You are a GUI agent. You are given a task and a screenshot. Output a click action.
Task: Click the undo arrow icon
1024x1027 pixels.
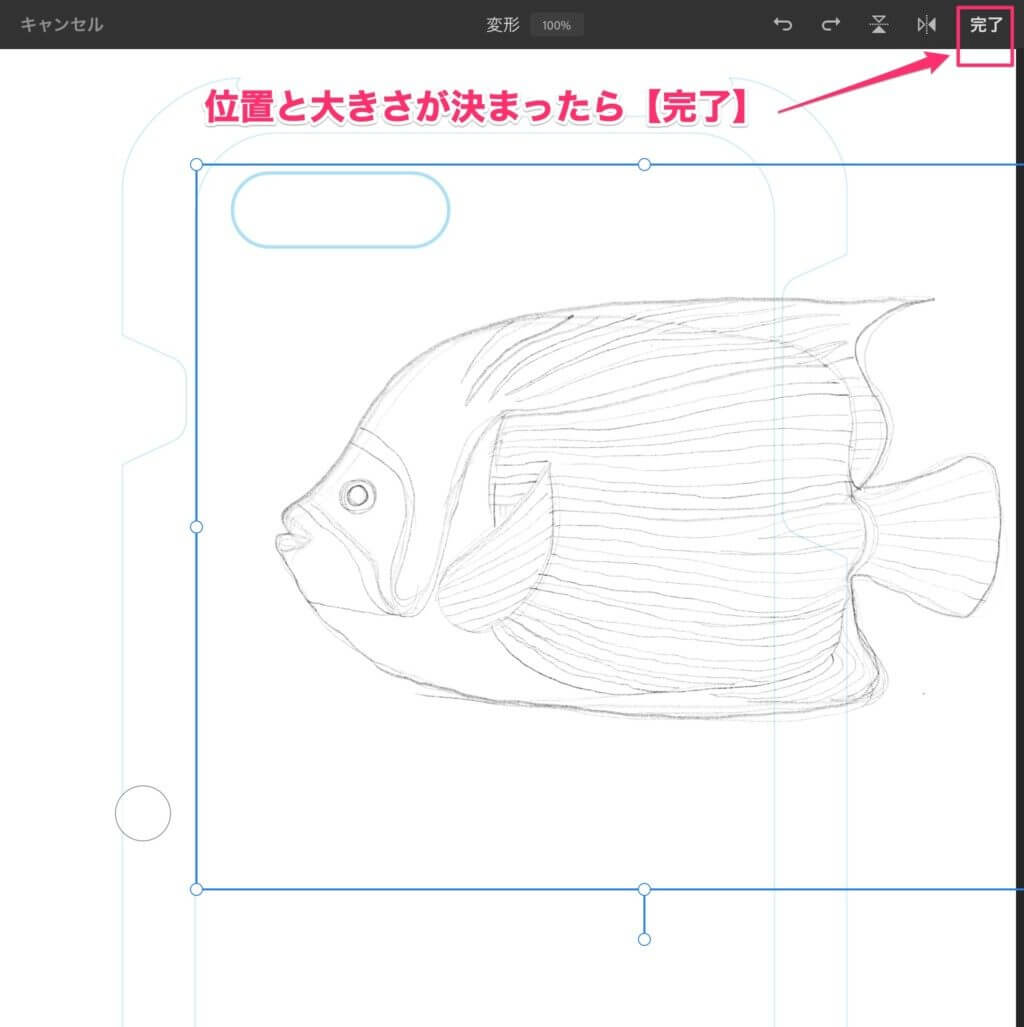click(x=783, y=25)
